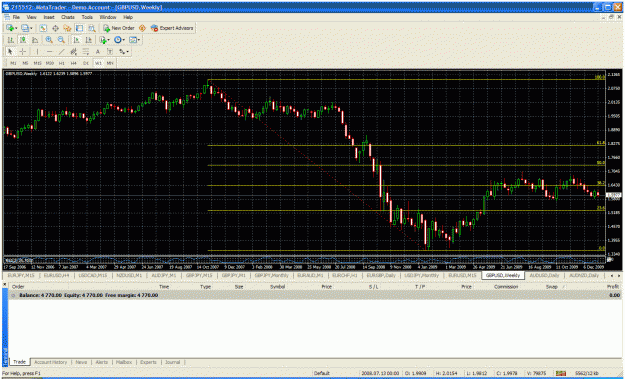625x379 pixels.
Task: Switch to the GBPJPY,Monthly chart tab
Action: click(271, 275)
